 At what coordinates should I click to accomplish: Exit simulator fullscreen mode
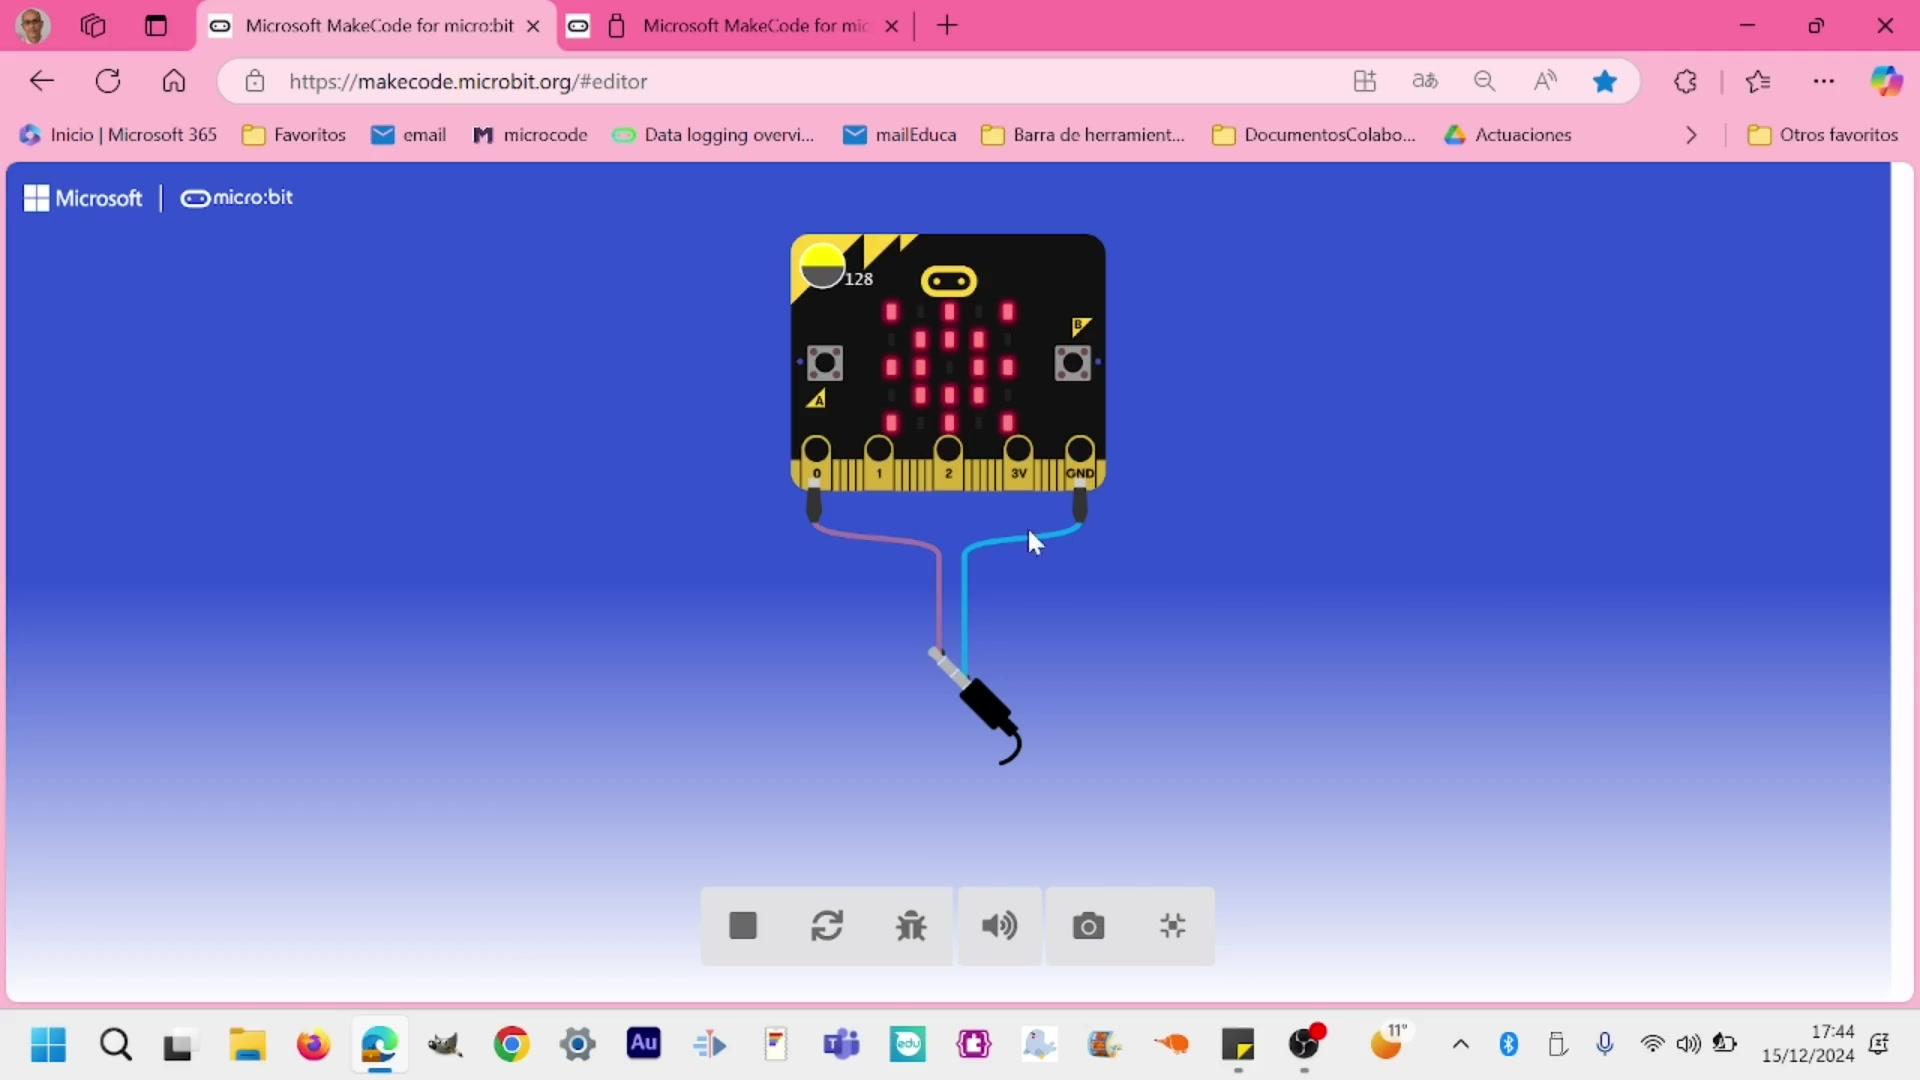pos(1172,926)
